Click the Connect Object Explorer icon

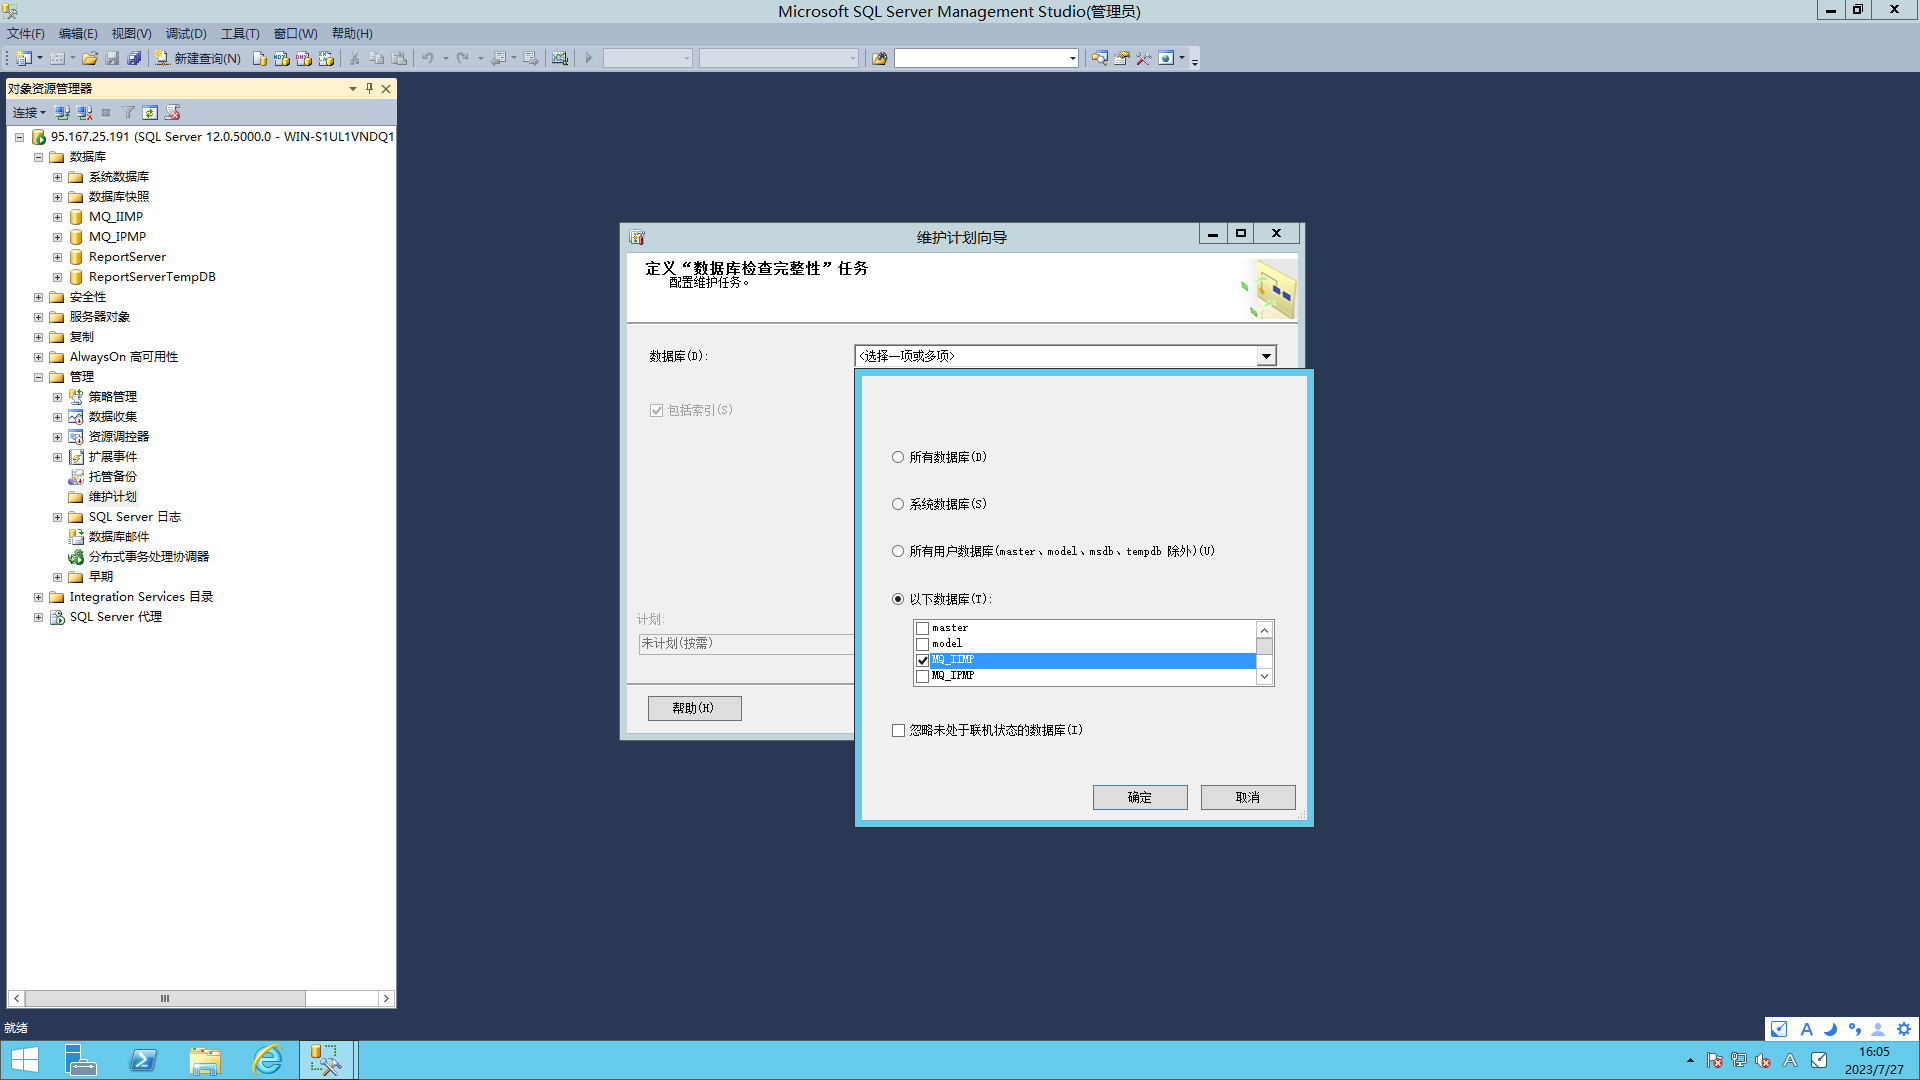click(x=62, y=113)
